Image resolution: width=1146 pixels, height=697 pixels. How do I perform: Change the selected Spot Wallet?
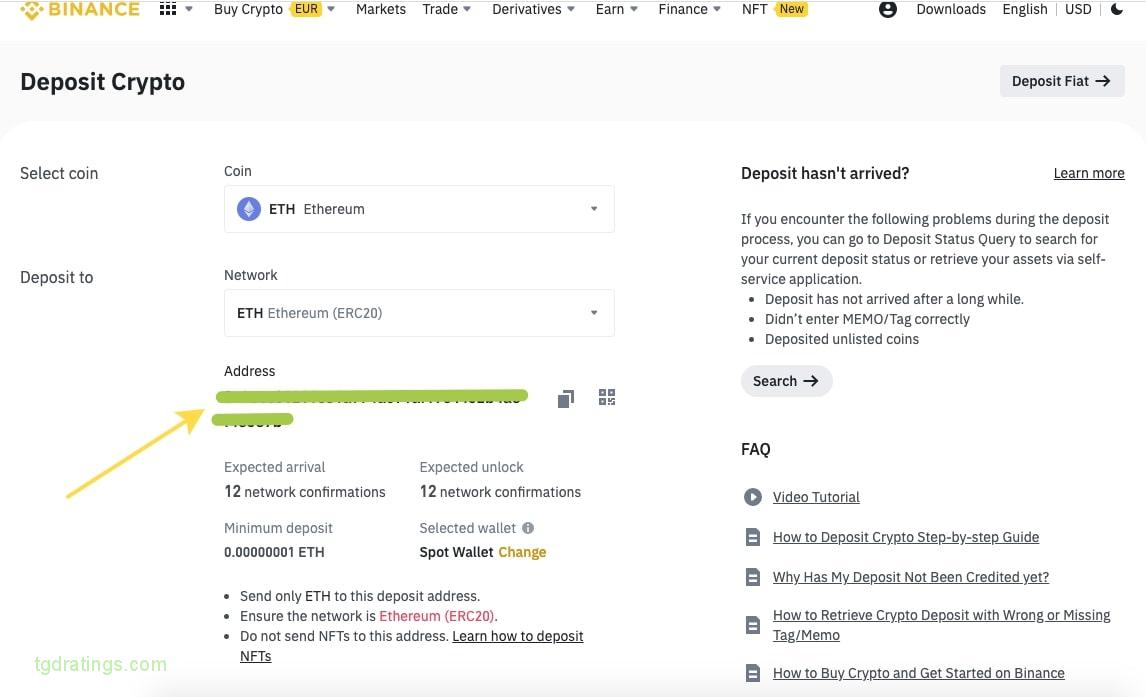tap(522, 552)
